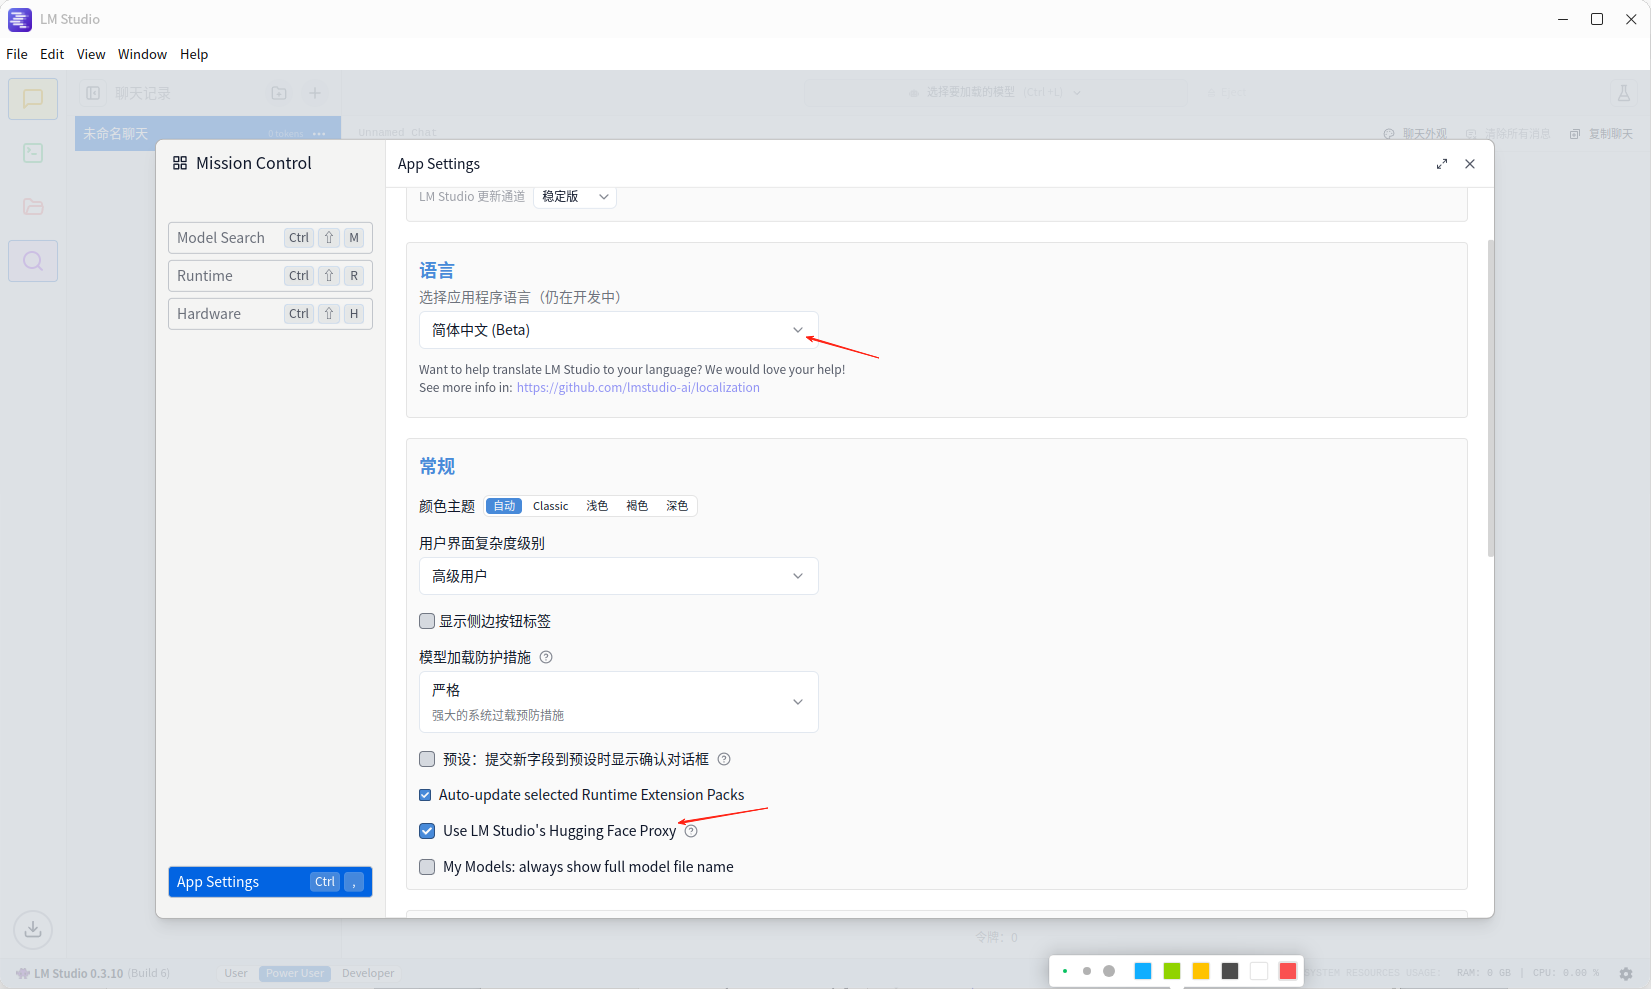Create a new chat folder
This screenshot has height=989, width=1651.
point(279,93)
